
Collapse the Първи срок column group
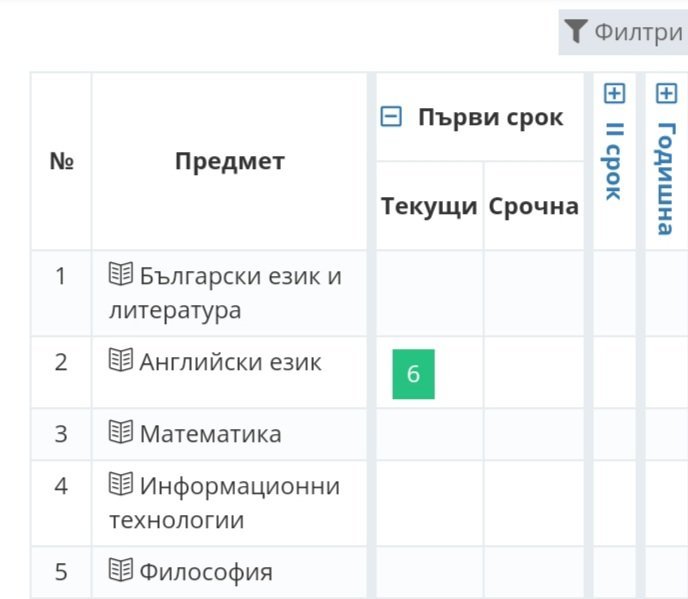point(392,118)
